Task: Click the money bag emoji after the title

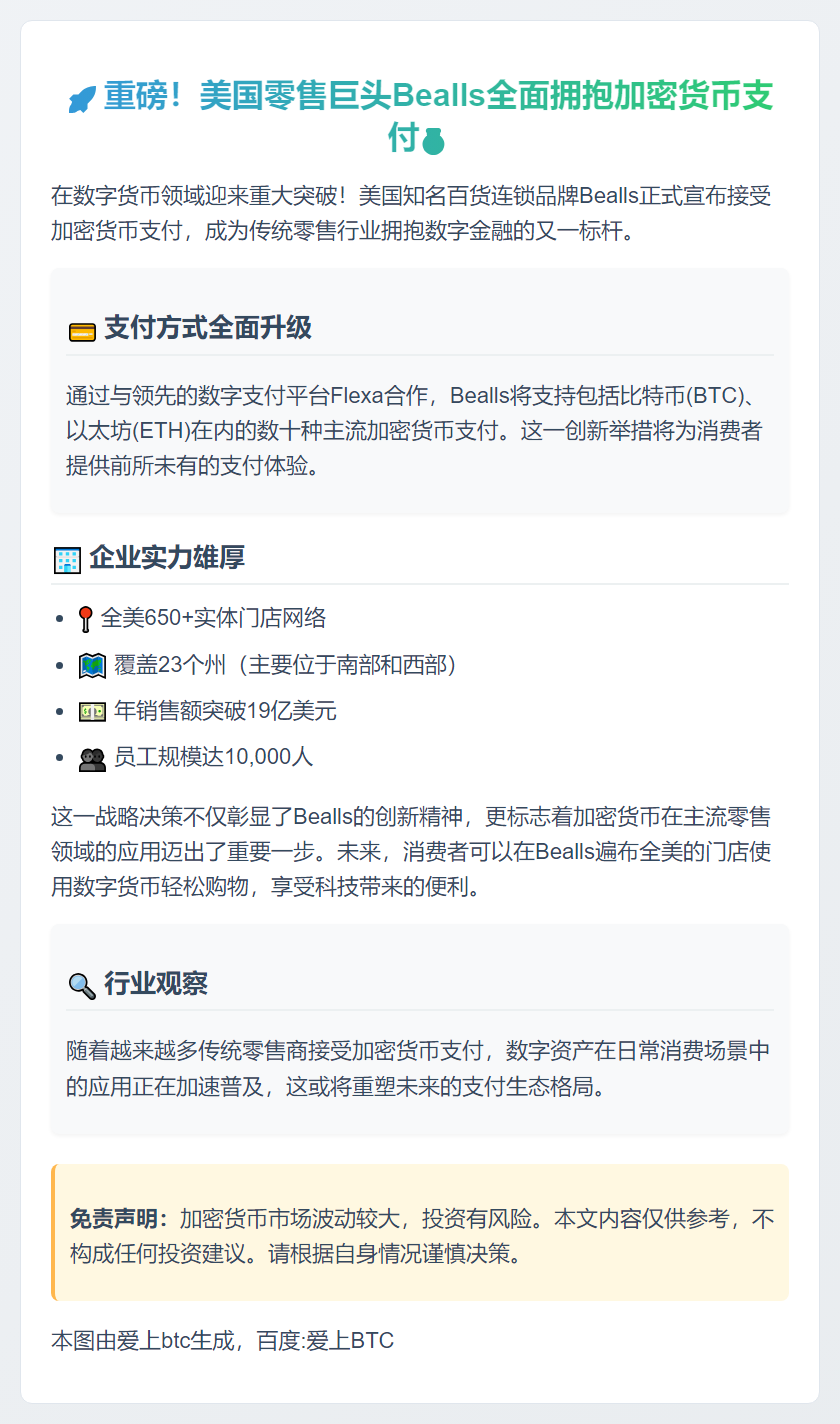Action: click(433, 141)
